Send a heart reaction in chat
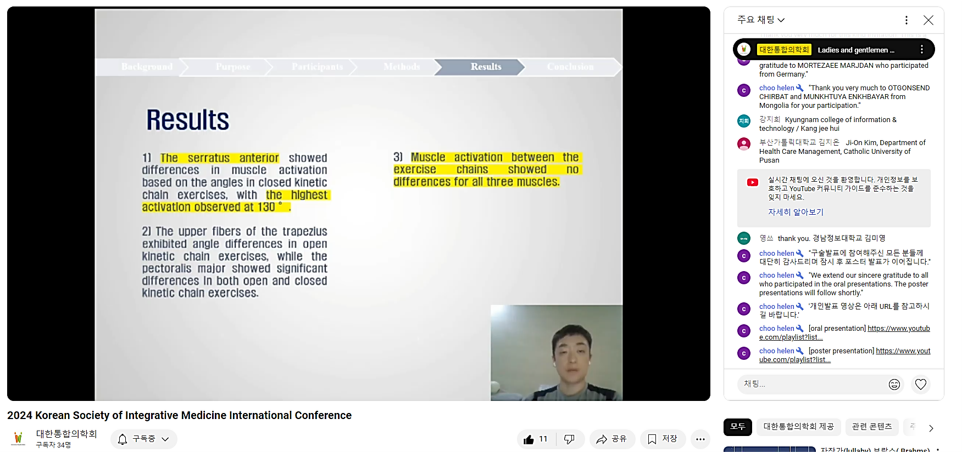 (x=921, y=384)
